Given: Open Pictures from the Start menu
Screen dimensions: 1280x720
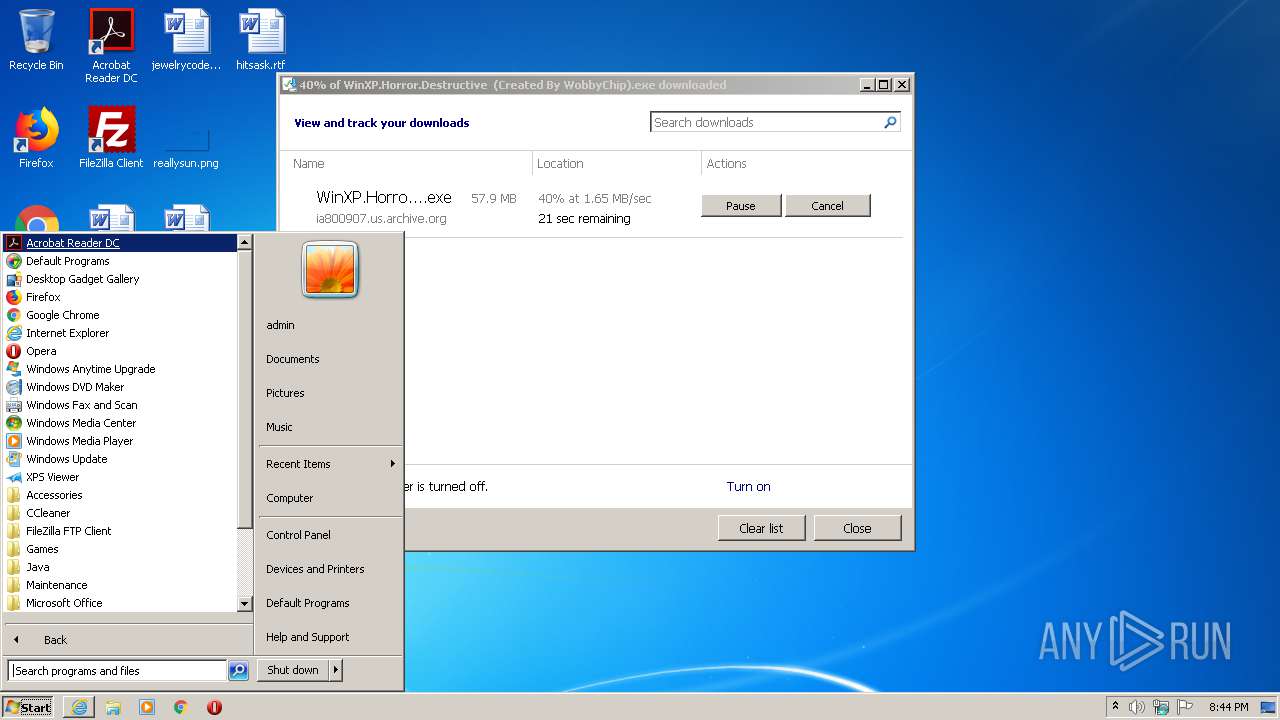Looking at the screenshot, I should tap(330, 393).
